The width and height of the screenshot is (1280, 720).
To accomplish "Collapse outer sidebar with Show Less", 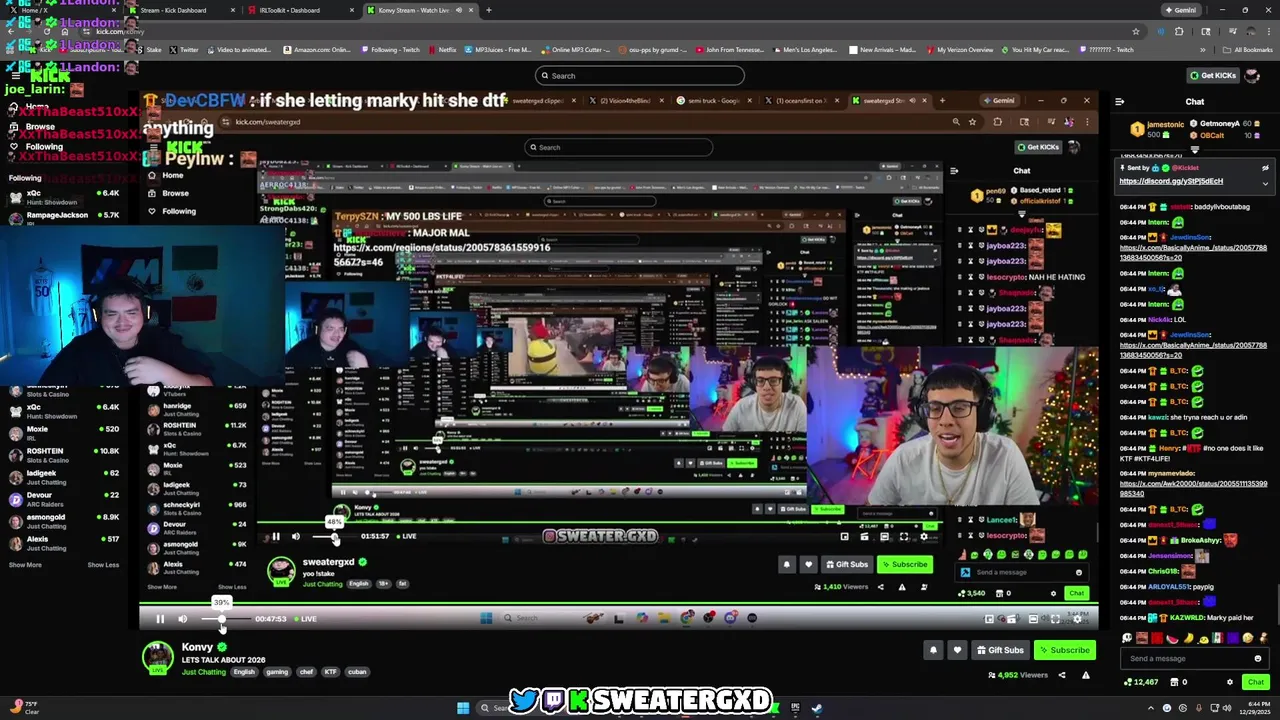I will click(102, 565).
